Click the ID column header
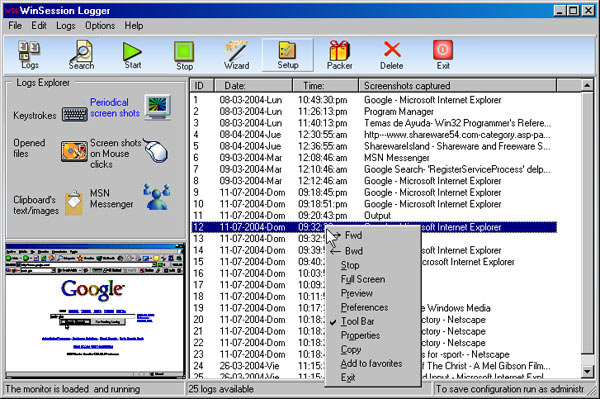This screenshot has height=399, width=600. [x=202, y=85]
